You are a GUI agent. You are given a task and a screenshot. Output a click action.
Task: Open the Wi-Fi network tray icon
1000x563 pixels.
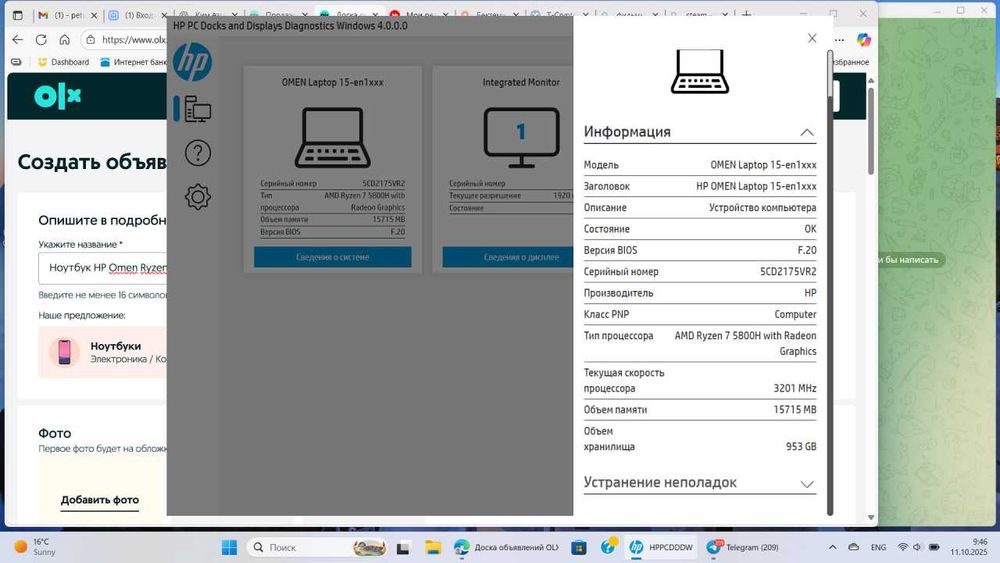coord(902,547)
